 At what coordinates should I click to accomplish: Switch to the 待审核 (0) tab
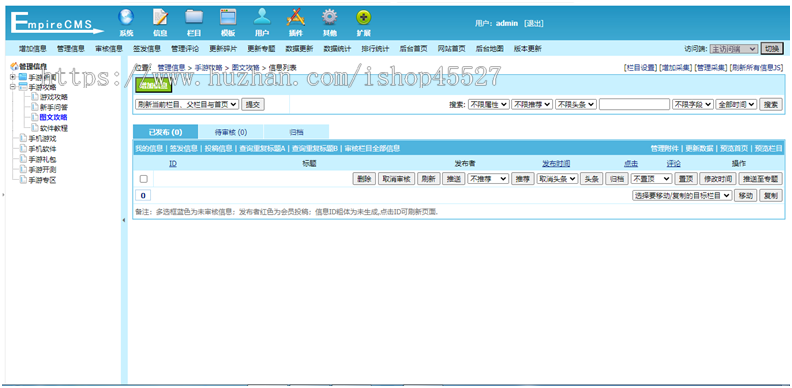(231, 132)
